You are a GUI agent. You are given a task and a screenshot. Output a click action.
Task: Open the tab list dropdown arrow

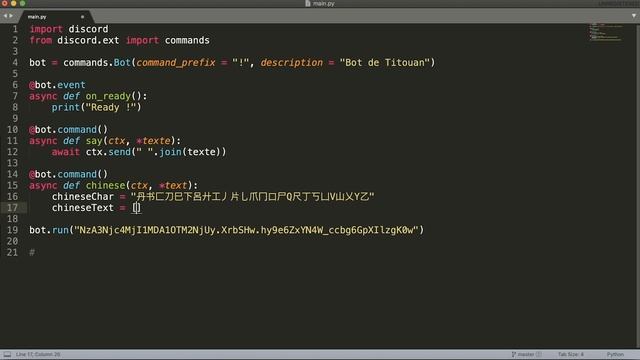coord(634,16)
